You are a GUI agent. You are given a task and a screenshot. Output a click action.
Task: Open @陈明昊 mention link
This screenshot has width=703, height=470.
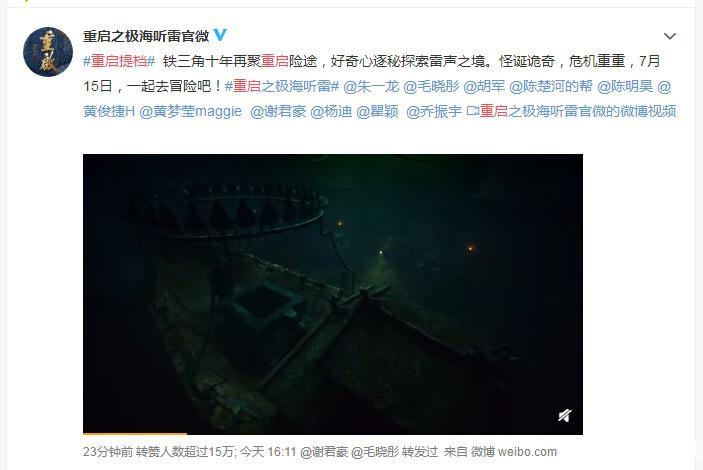tap(625, 86)
